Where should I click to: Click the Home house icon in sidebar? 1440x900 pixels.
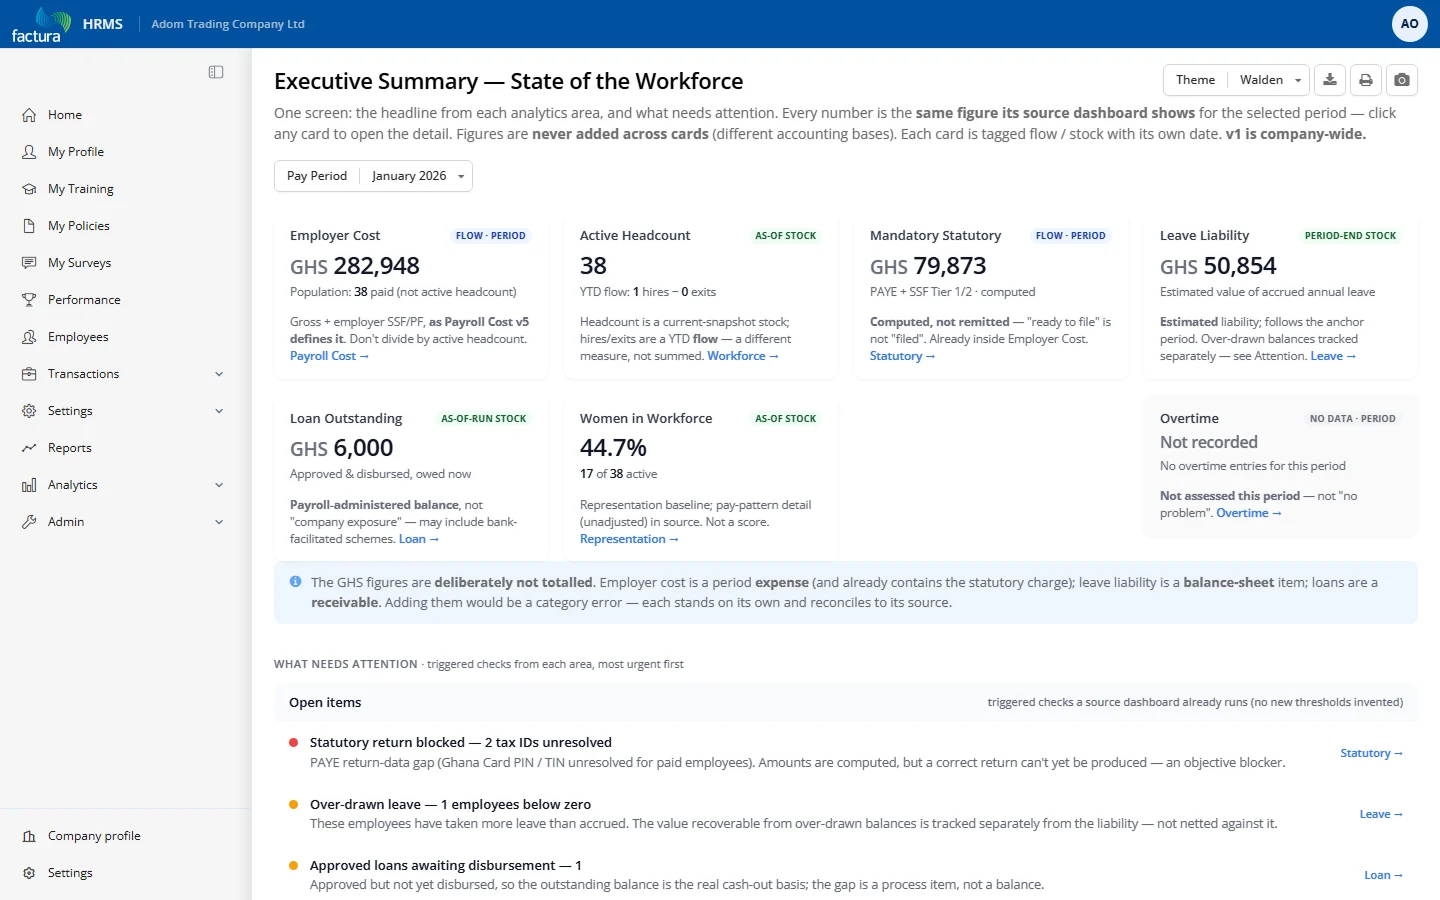pyautogui.click(x=29, y=115)
